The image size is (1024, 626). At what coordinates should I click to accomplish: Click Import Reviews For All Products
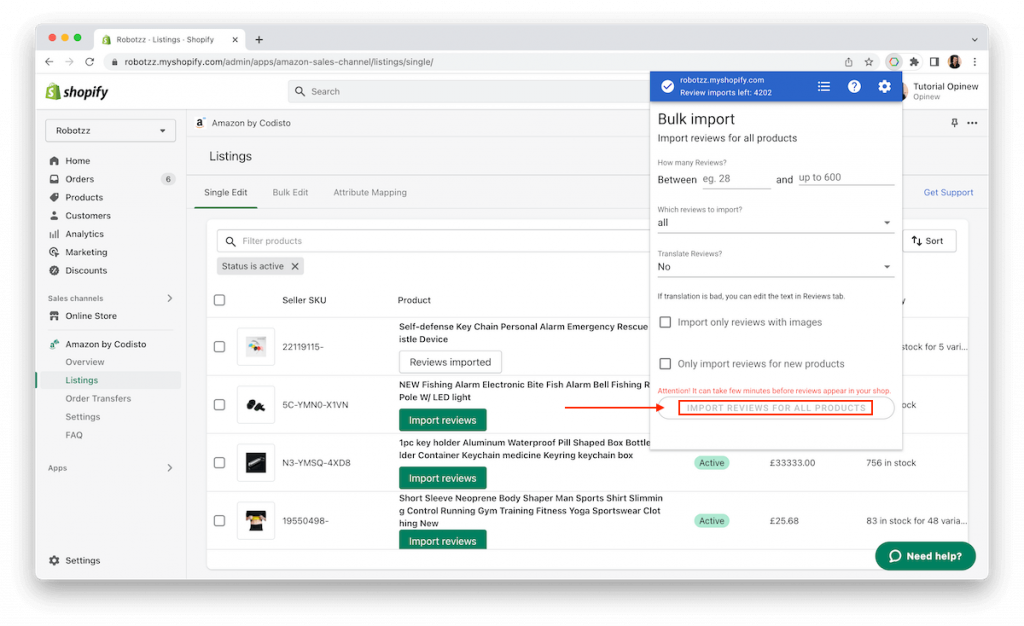point(776,408)
